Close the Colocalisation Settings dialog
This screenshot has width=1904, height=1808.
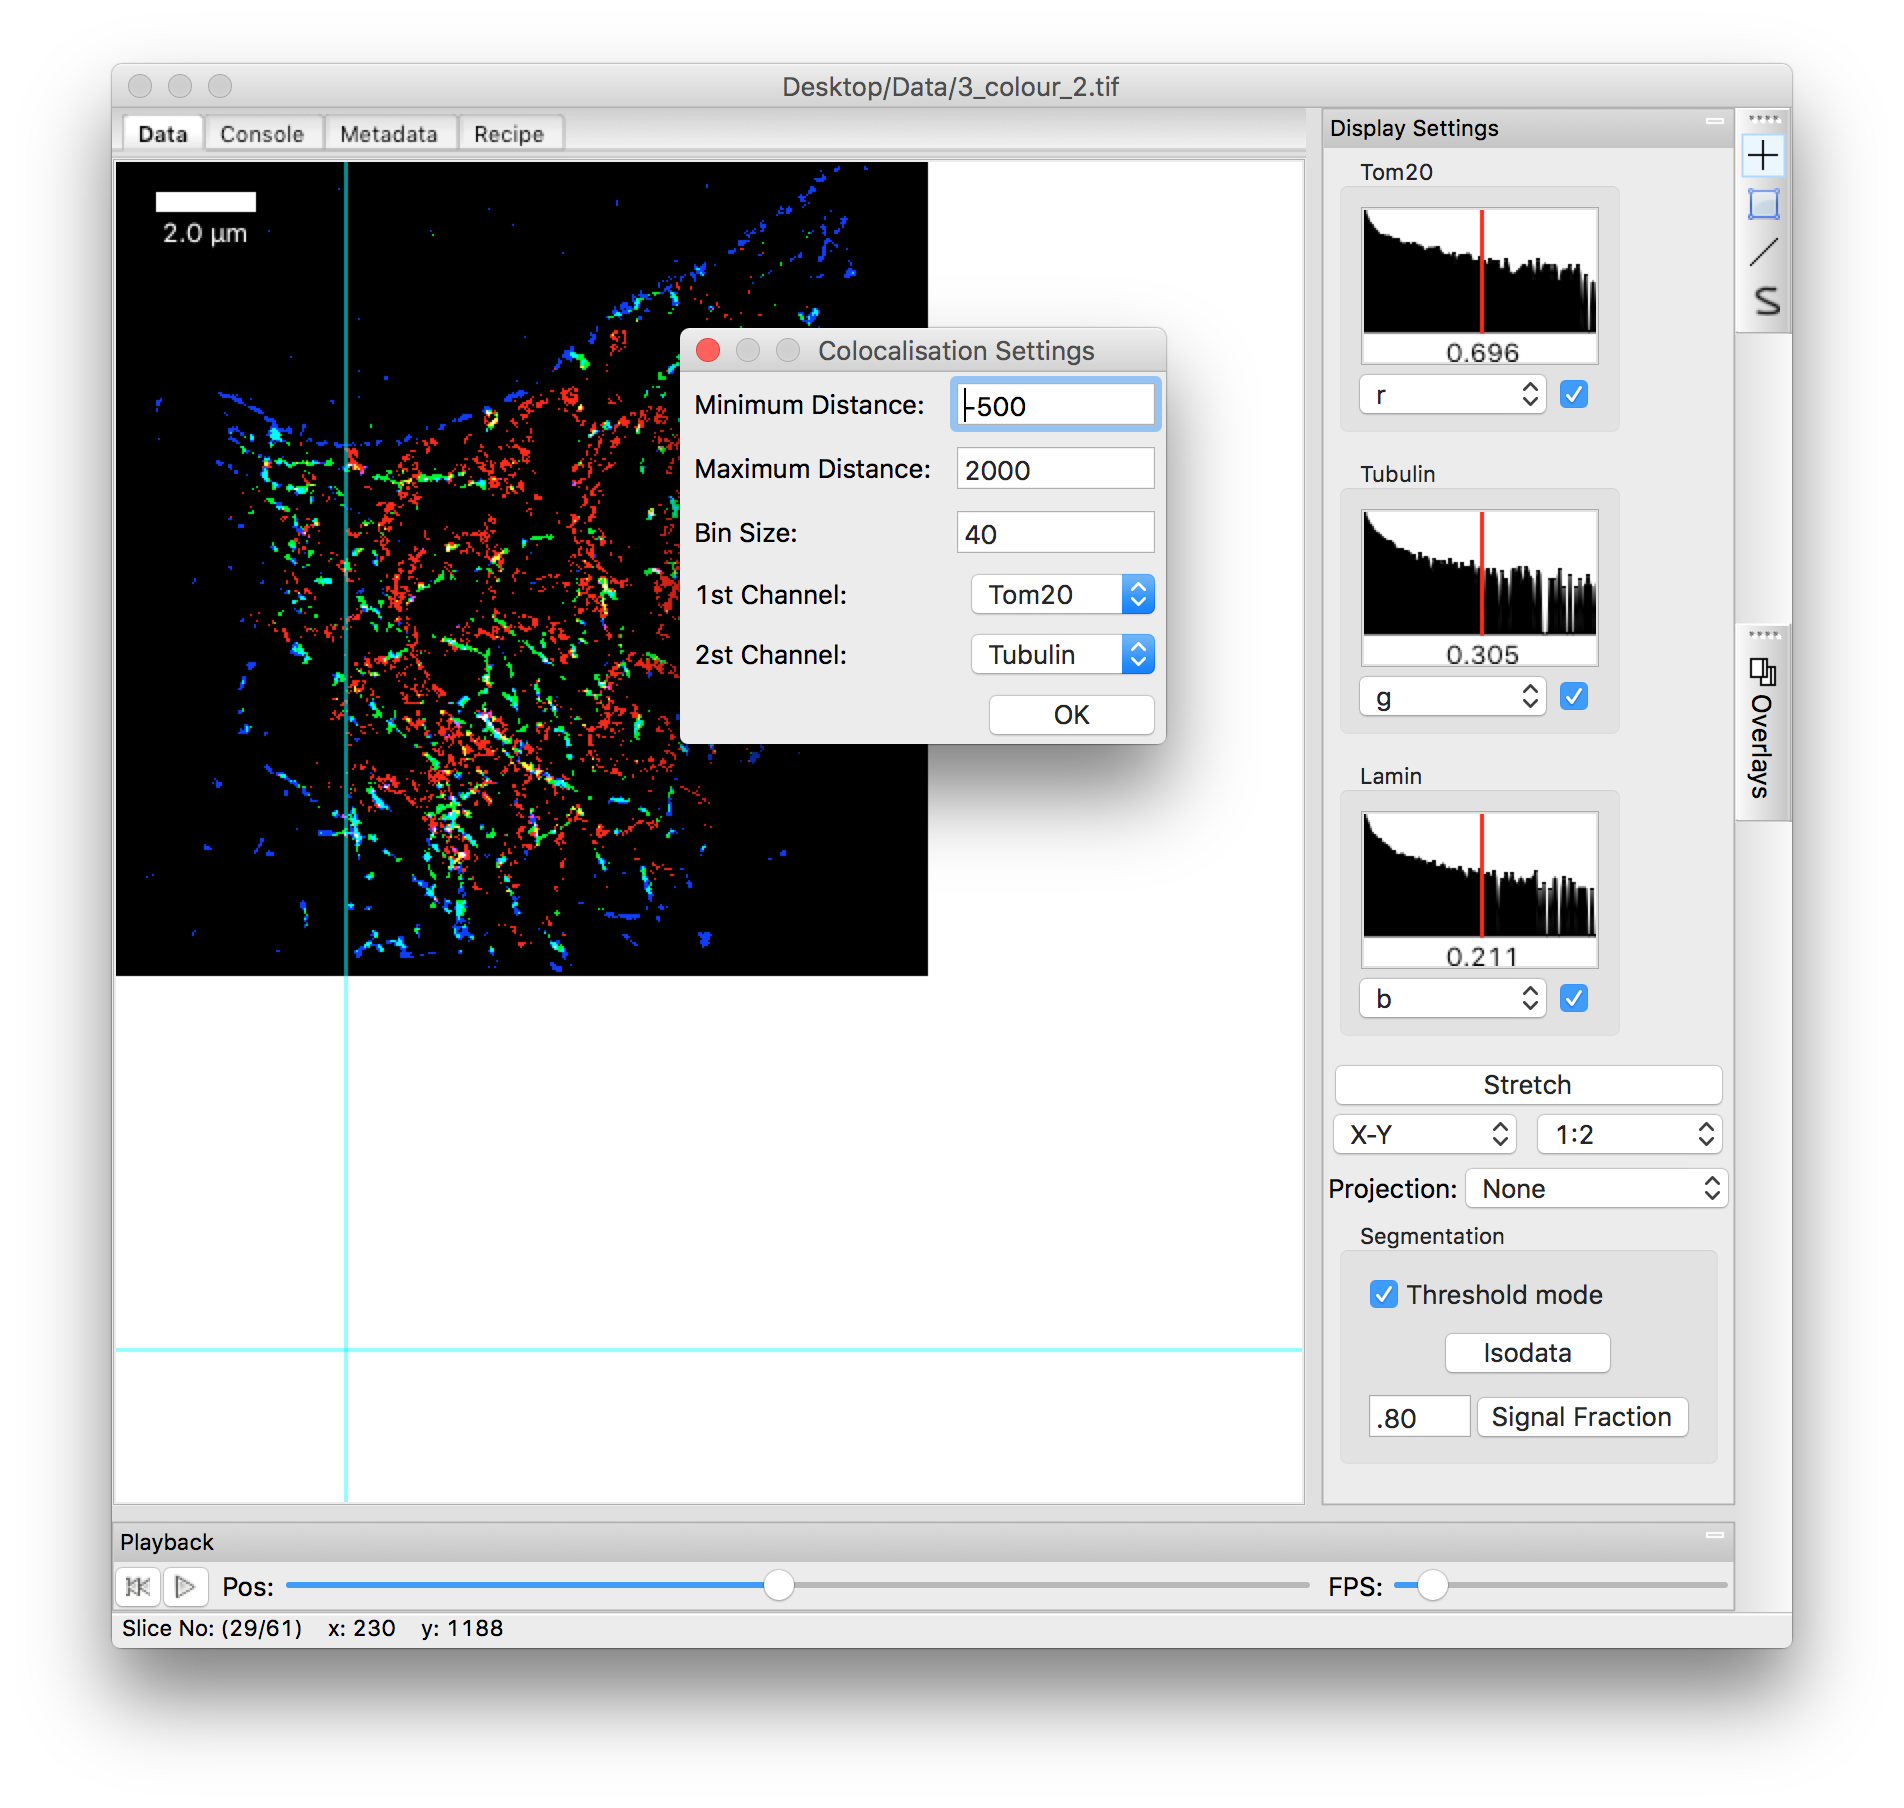708,350
